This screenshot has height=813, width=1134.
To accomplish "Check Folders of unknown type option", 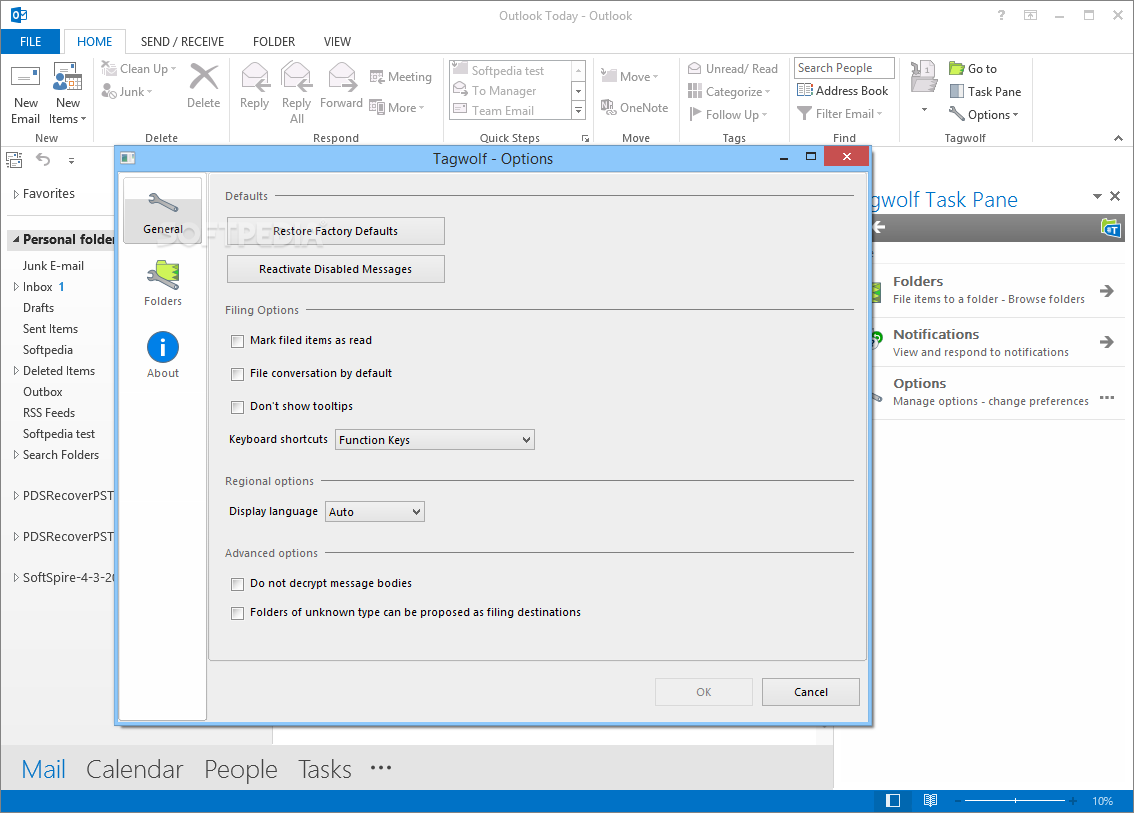I will 237,613.
